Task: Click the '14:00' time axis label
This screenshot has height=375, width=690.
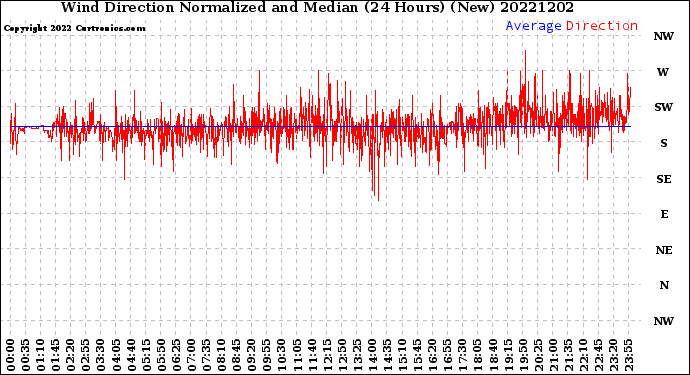Action: pyautogui.click(x=372, y=355)
